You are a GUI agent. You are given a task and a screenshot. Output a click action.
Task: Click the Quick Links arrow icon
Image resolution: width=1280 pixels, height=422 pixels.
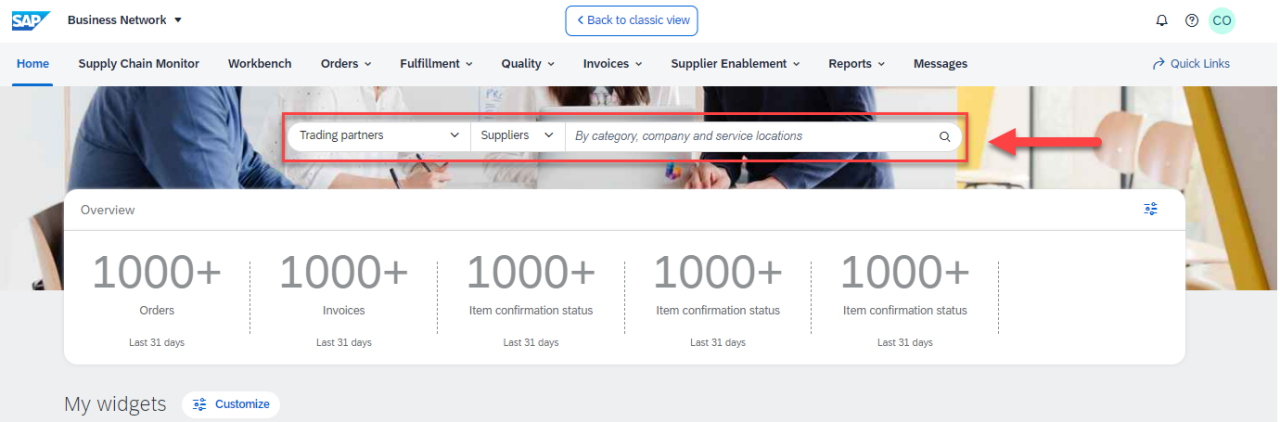tap(1159, 64)
